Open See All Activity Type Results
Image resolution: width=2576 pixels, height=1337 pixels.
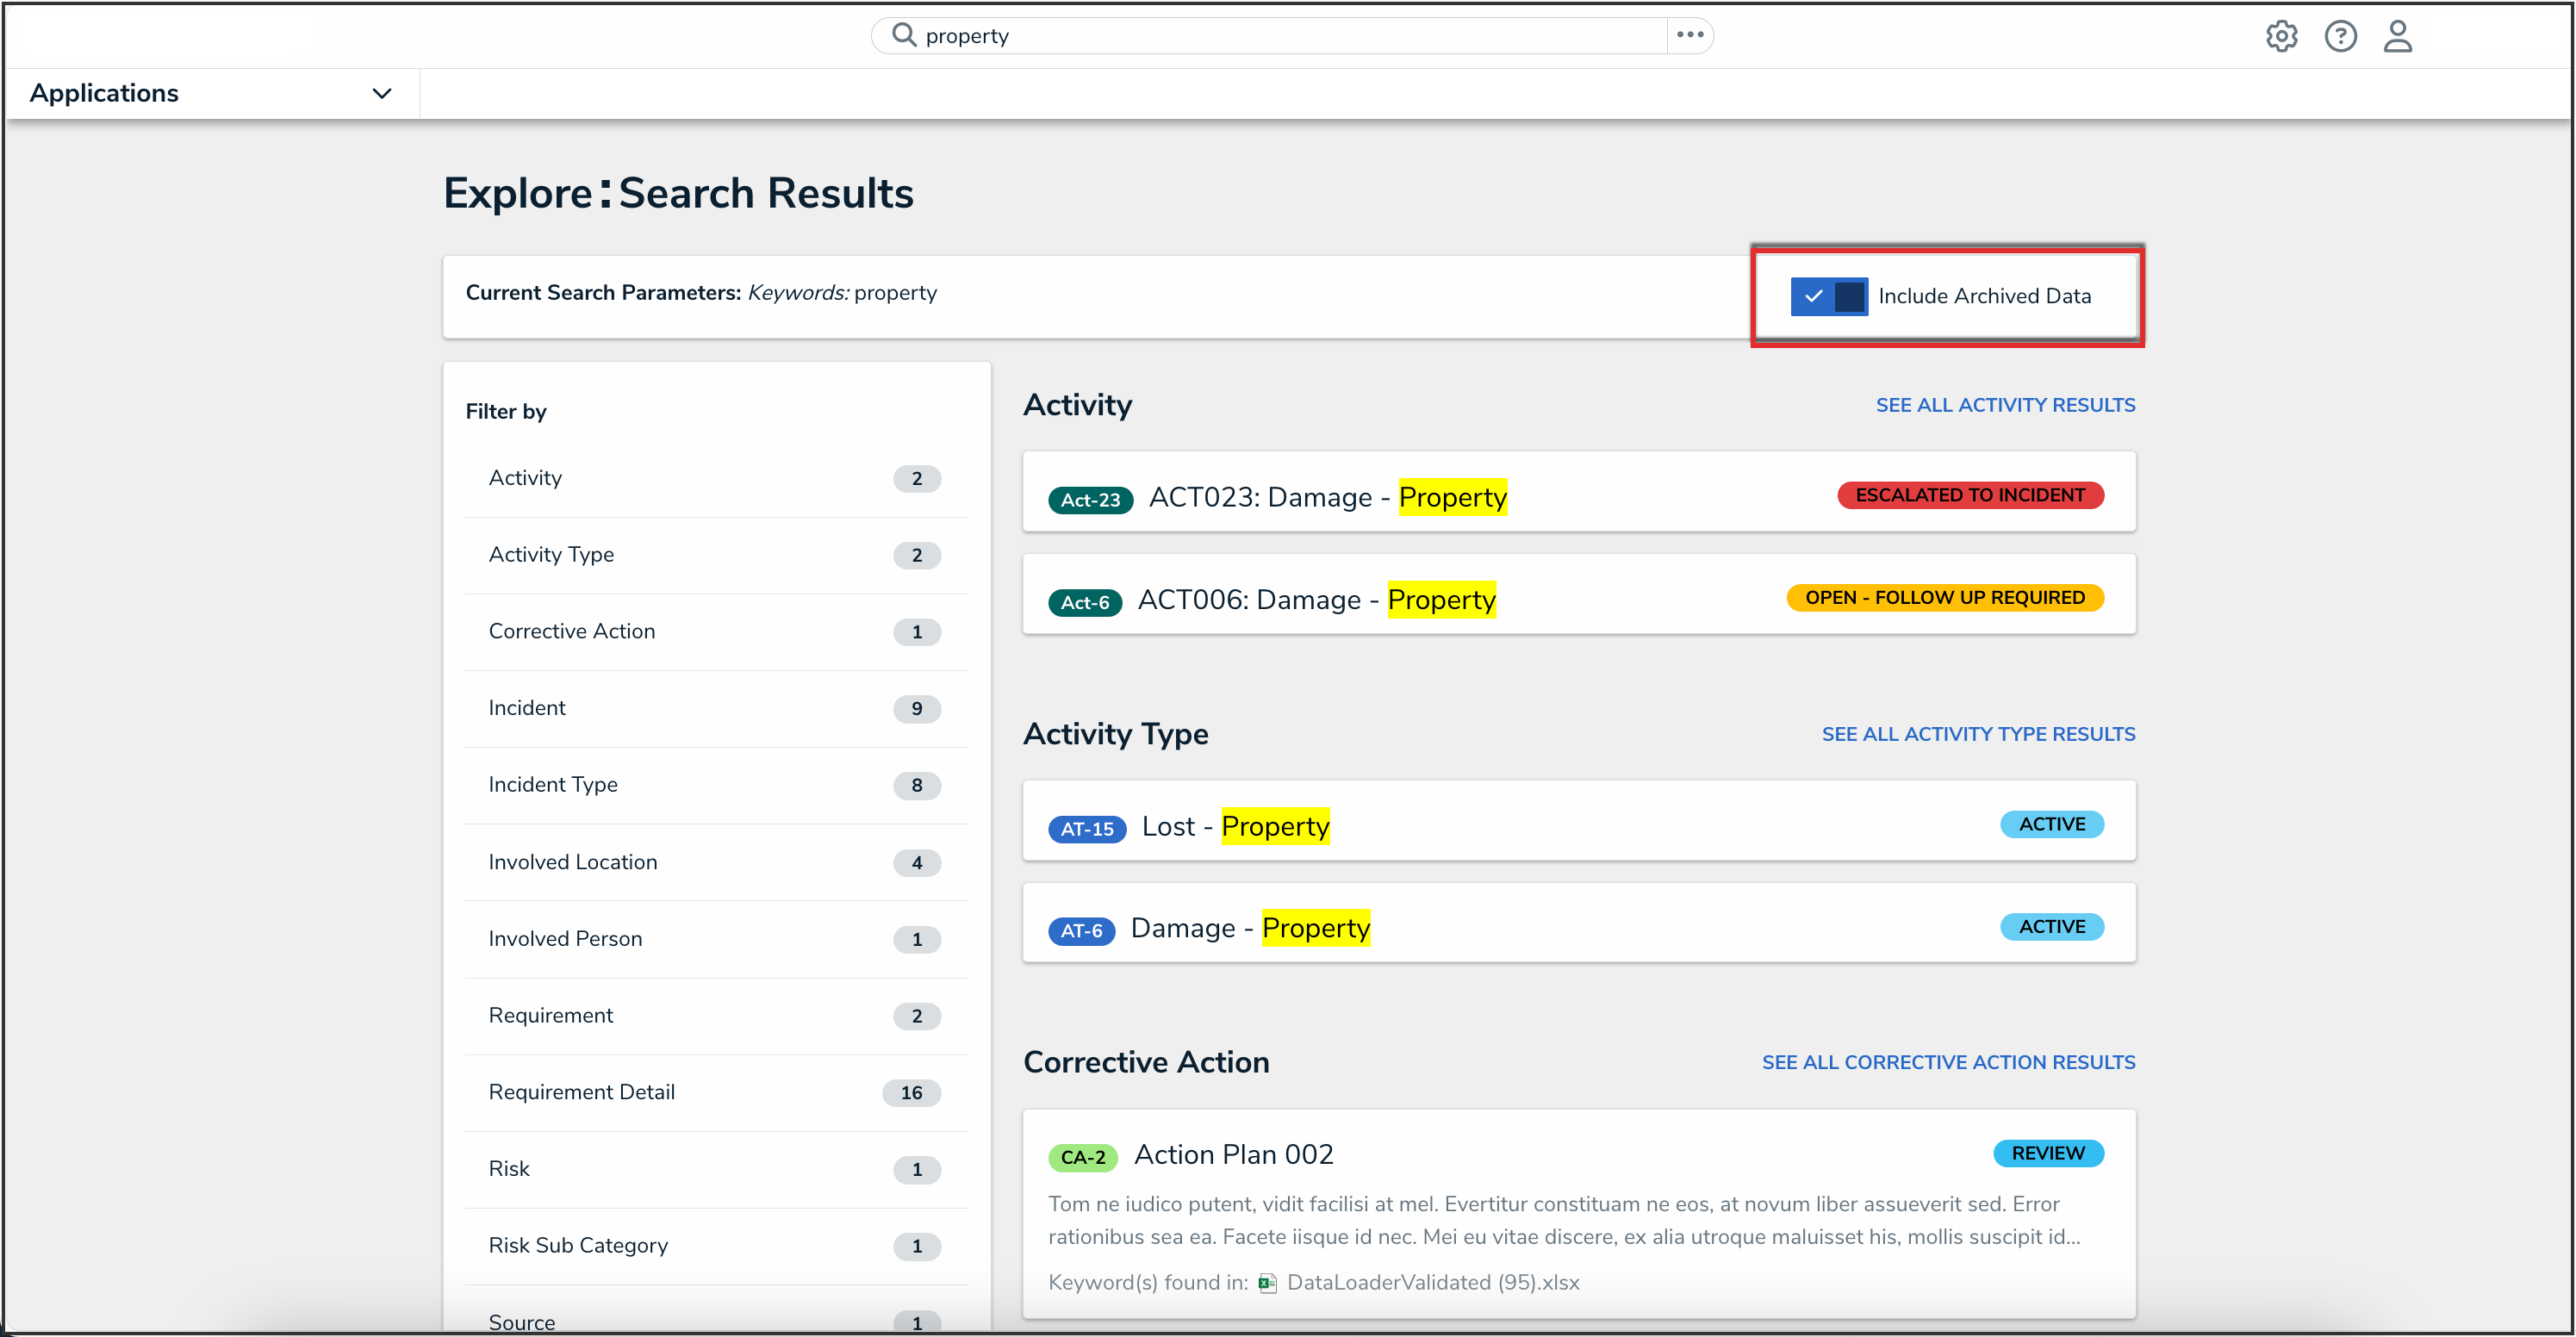[1977, 734]
